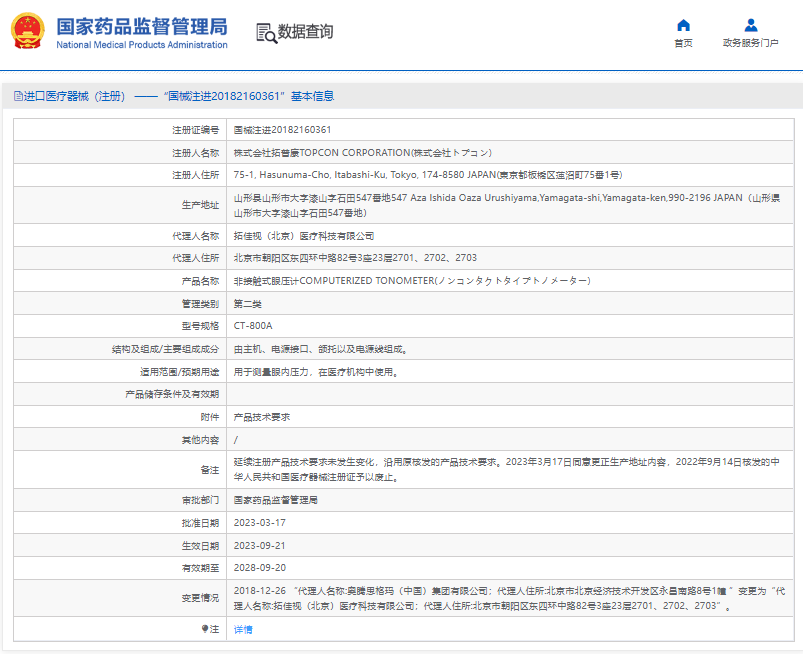Select the 数据查询 heading text

click(305, 32)
